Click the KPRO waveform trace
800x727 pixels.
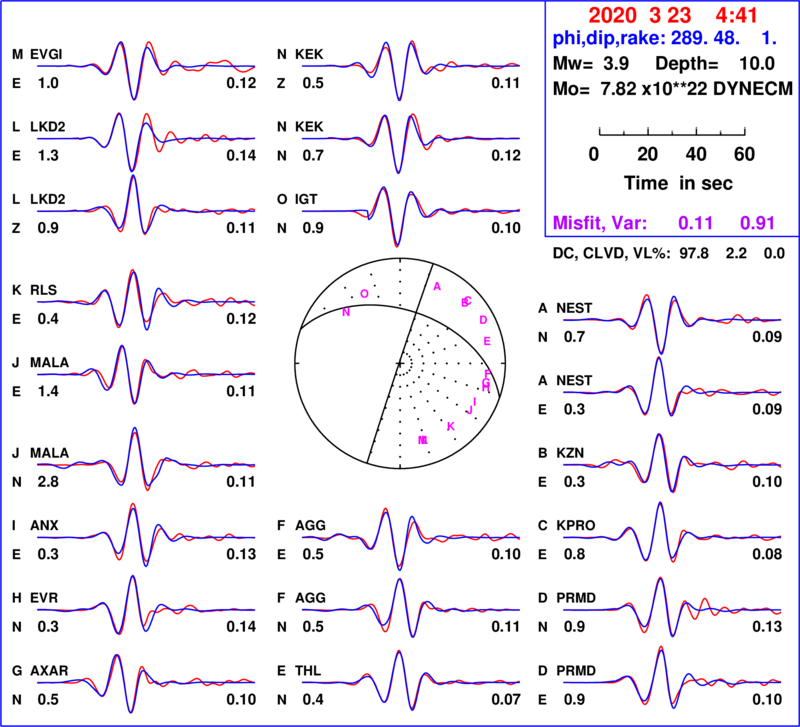tap(672, 532)
